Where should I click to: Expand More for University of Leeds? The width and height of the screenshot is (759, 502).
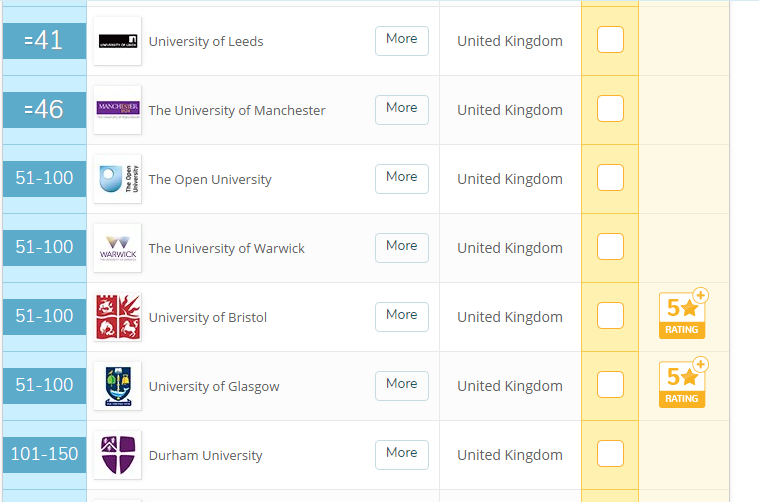pyautogui.click(x=401, y=39)
